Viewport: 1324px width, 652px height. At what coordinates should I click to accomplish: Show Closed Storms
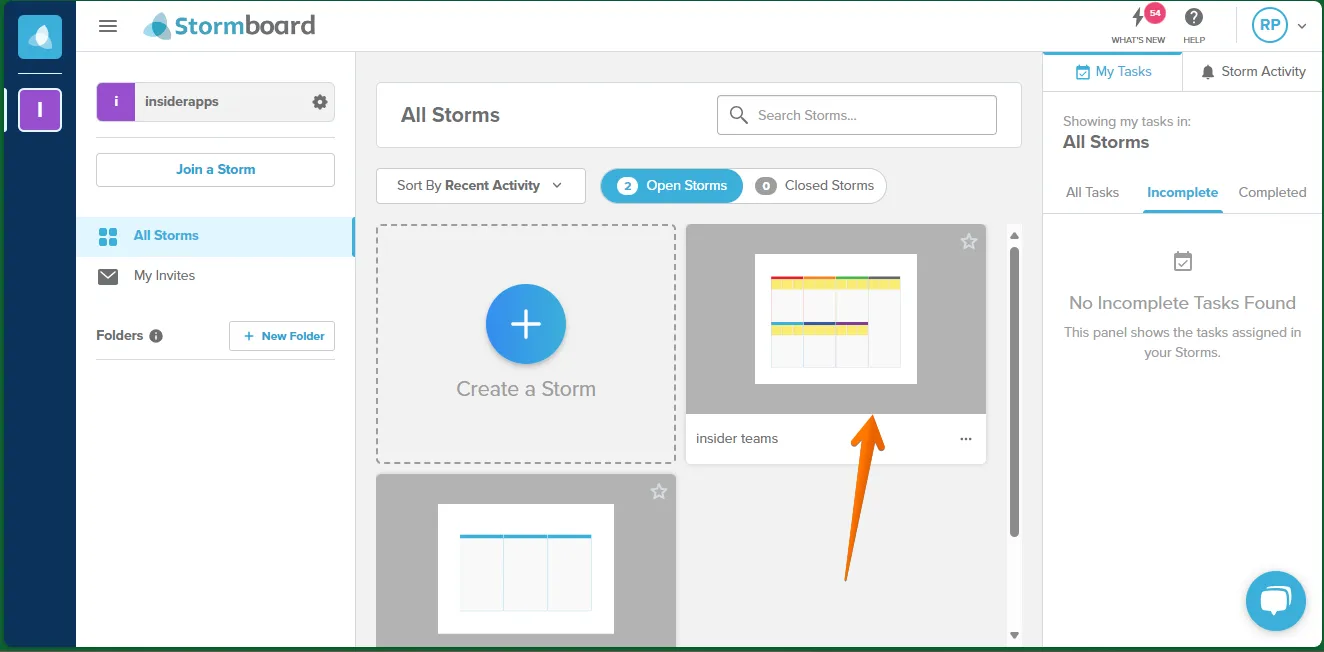(x=815, y=186)
